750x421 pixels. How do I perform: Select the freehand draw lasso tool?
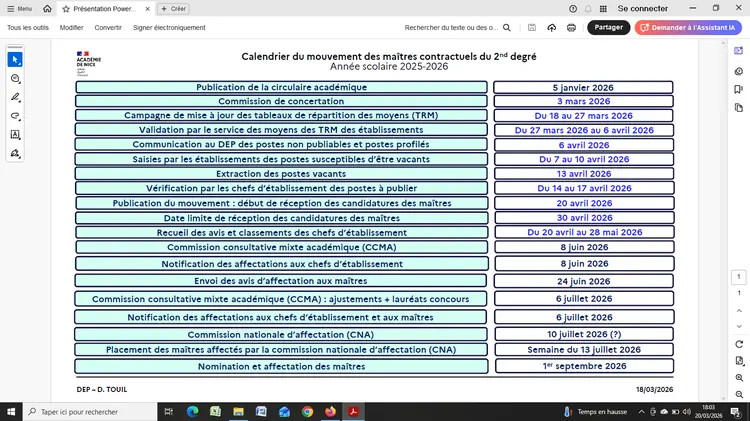[15, 116]
